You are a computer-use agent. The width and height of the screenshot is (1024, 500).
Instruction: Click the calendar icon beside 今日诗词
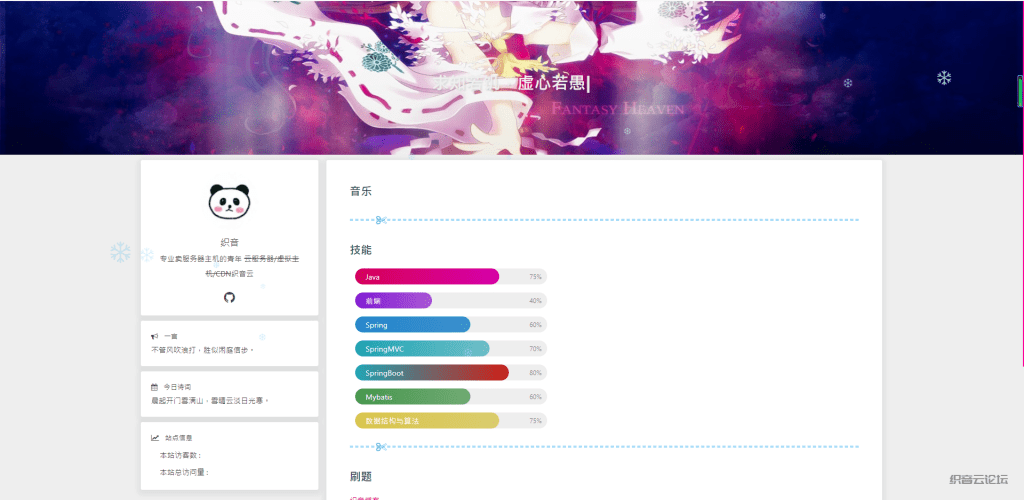tap(154, 387)
